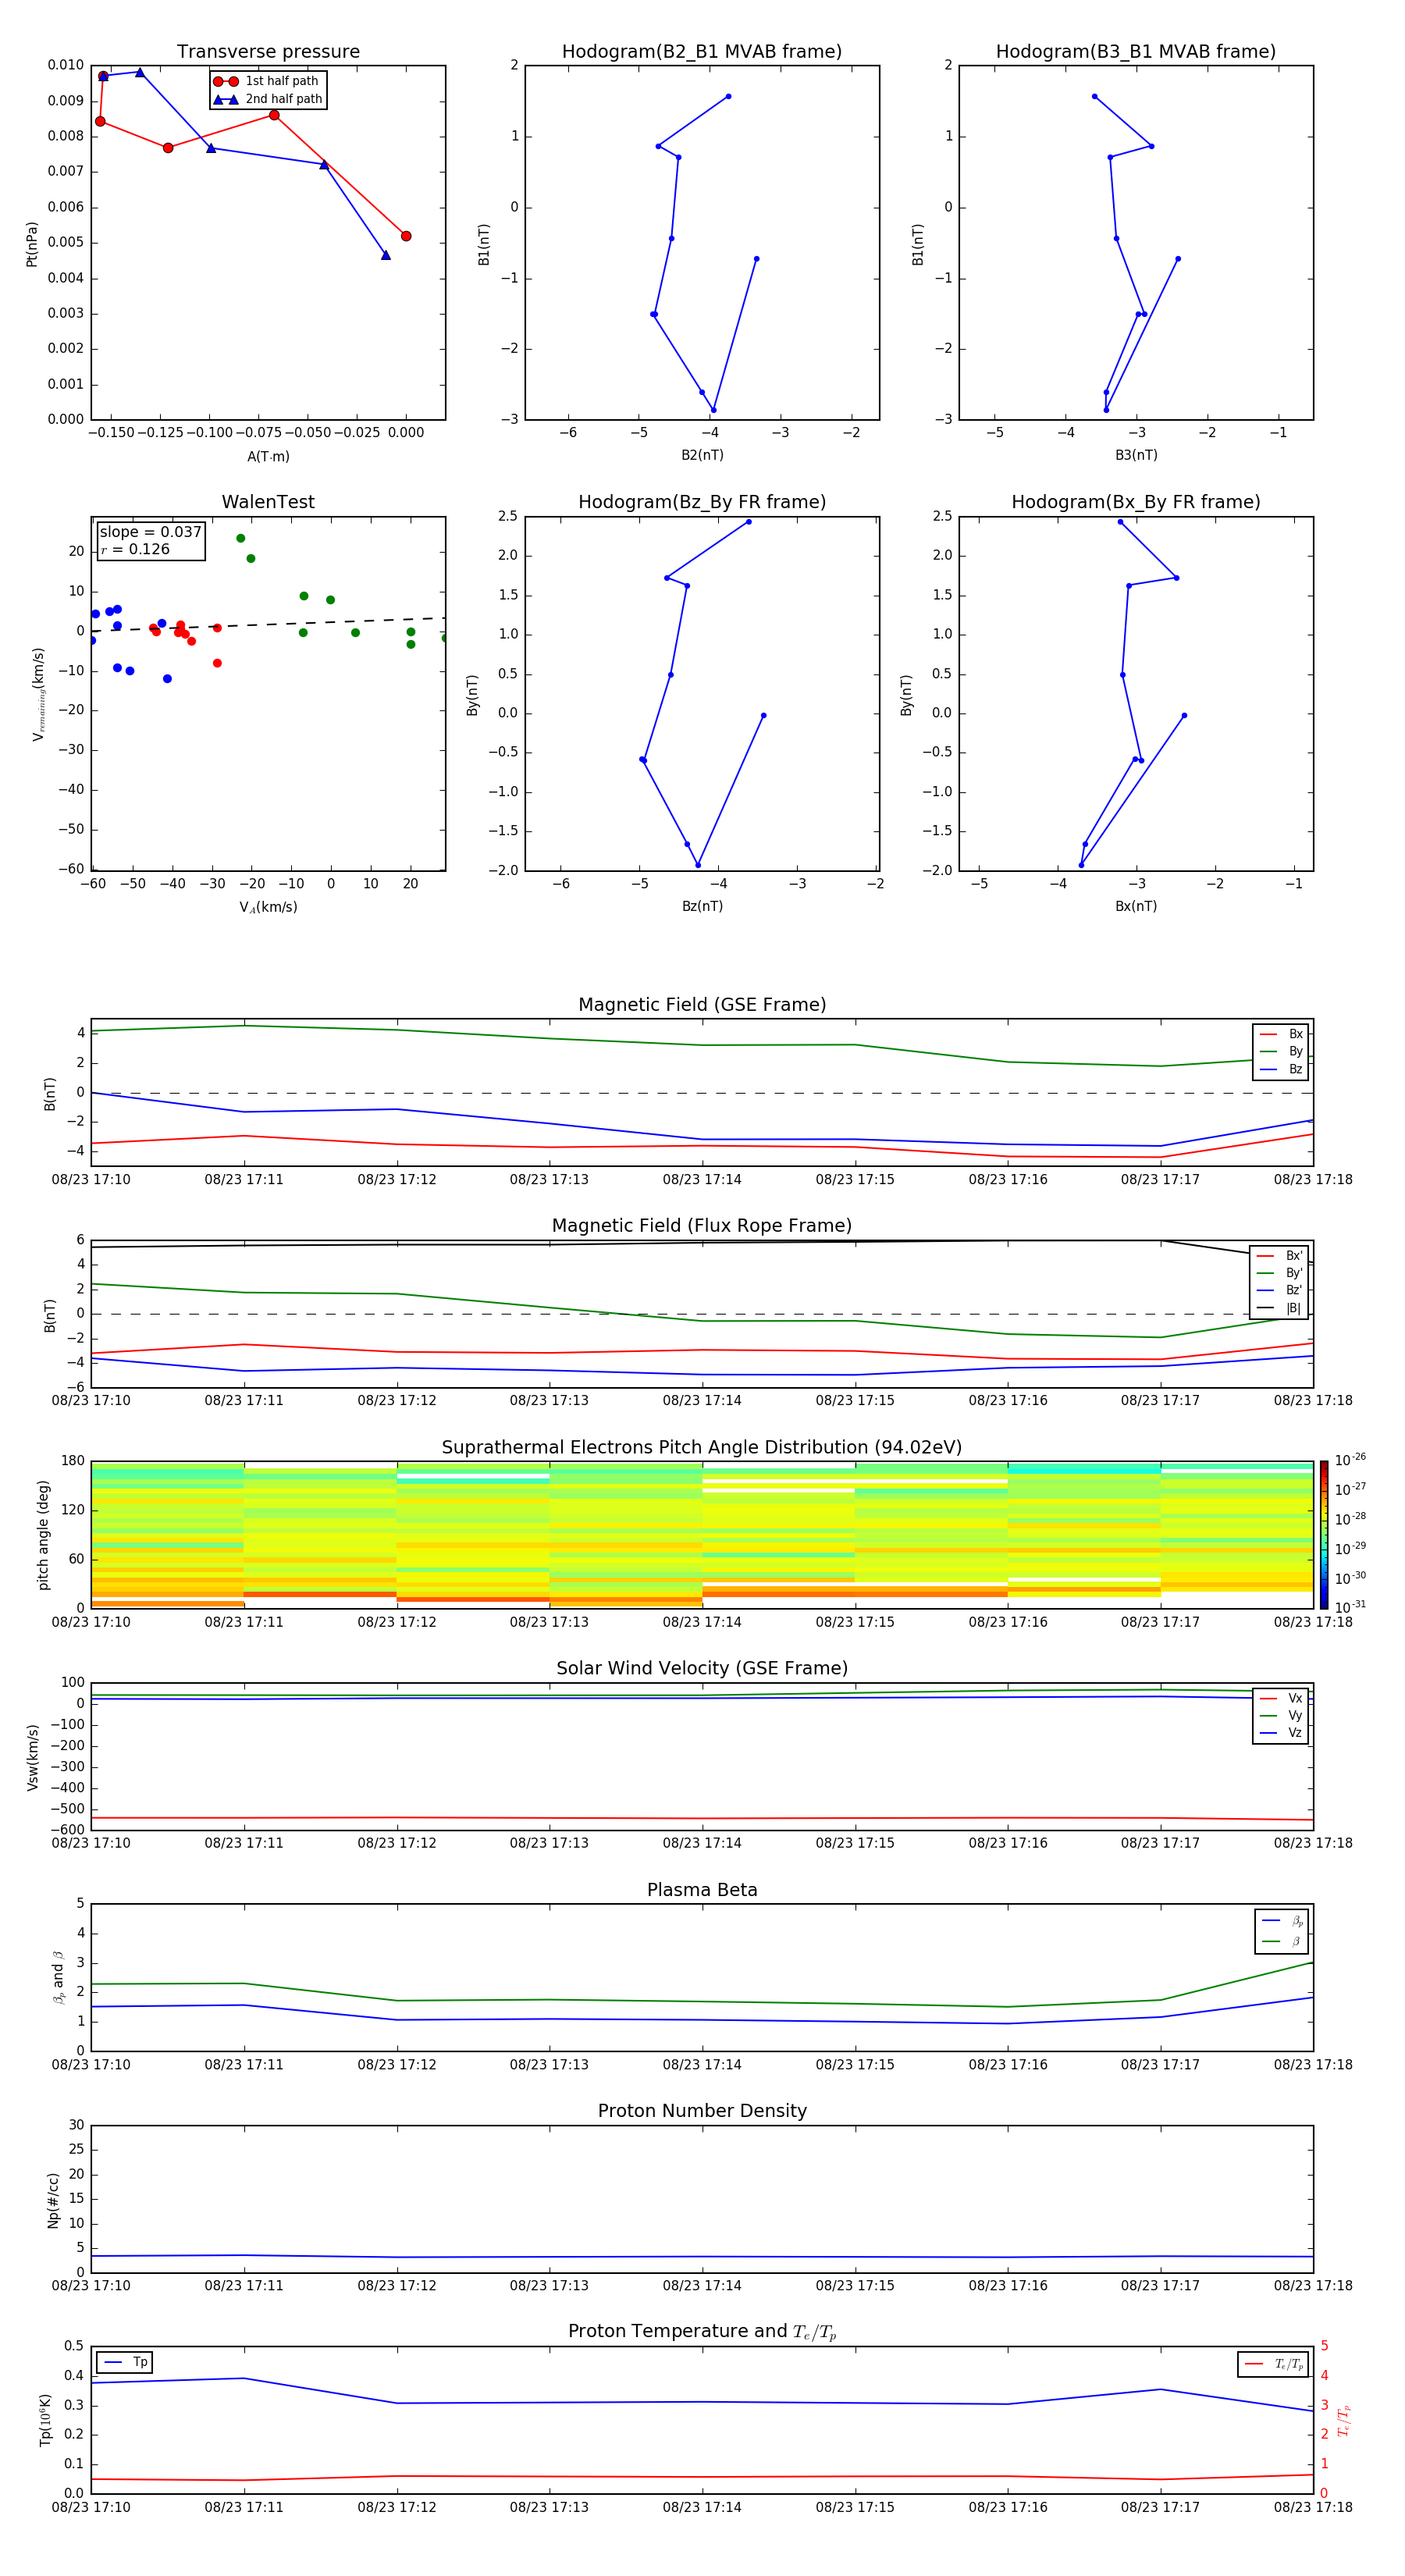This screenshot has width=1405, height=2576.
Task: Click the 'Proton Number Density' title
Action: (x=702, y=2111)
